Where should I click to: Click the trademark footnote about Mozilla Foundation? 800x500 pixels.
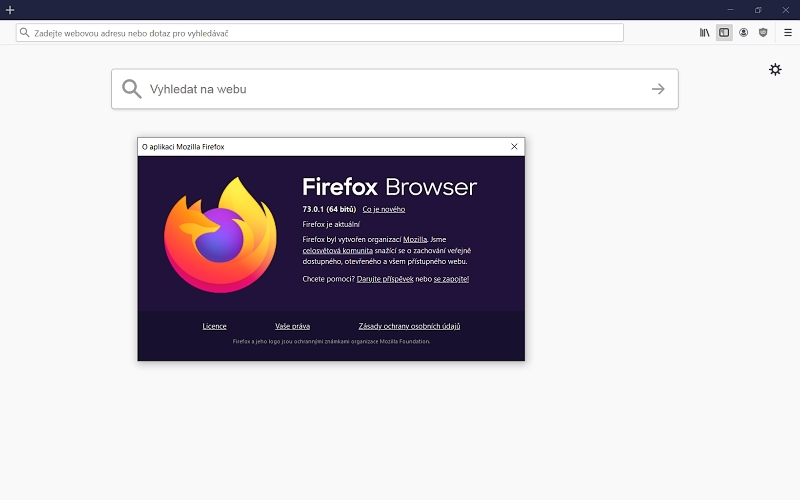pos(331,341)
